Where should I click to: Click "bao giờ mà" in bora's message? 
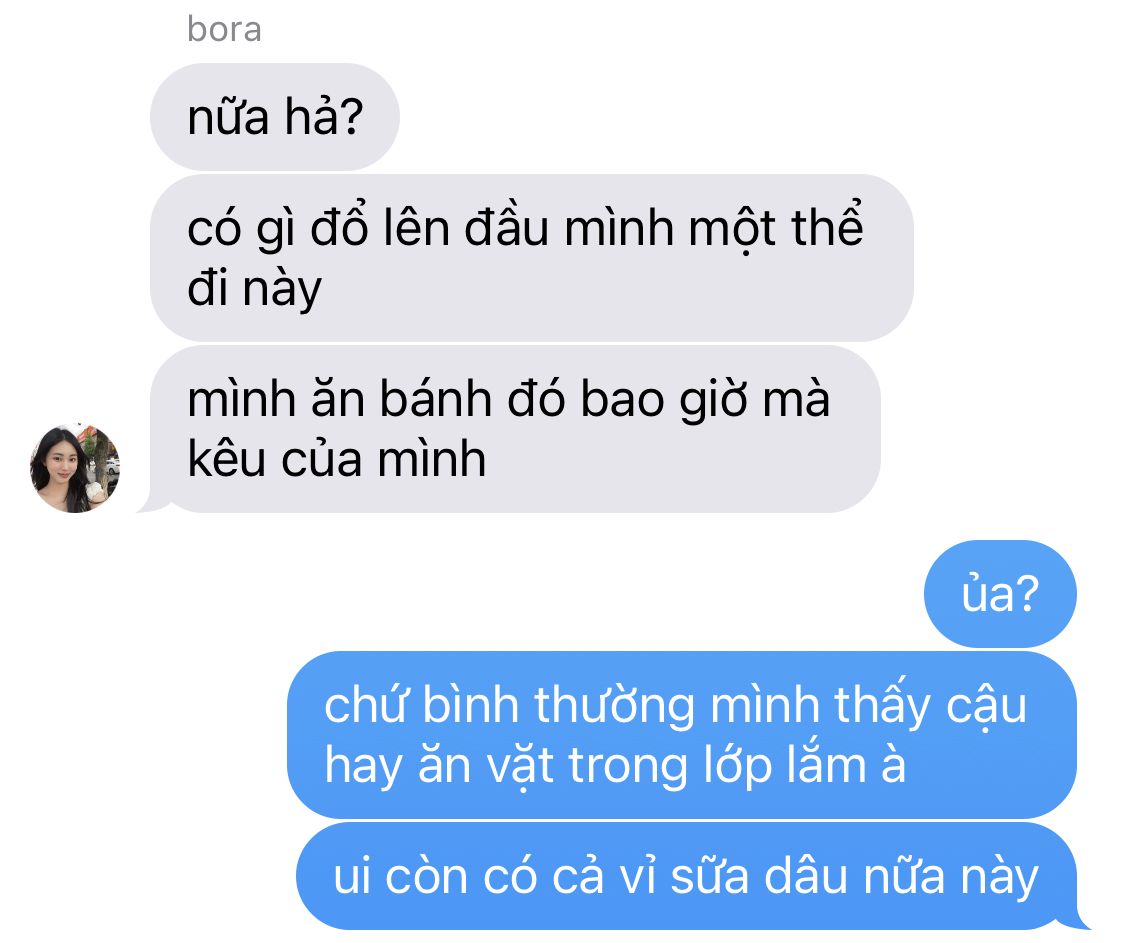tap(705, 400)
